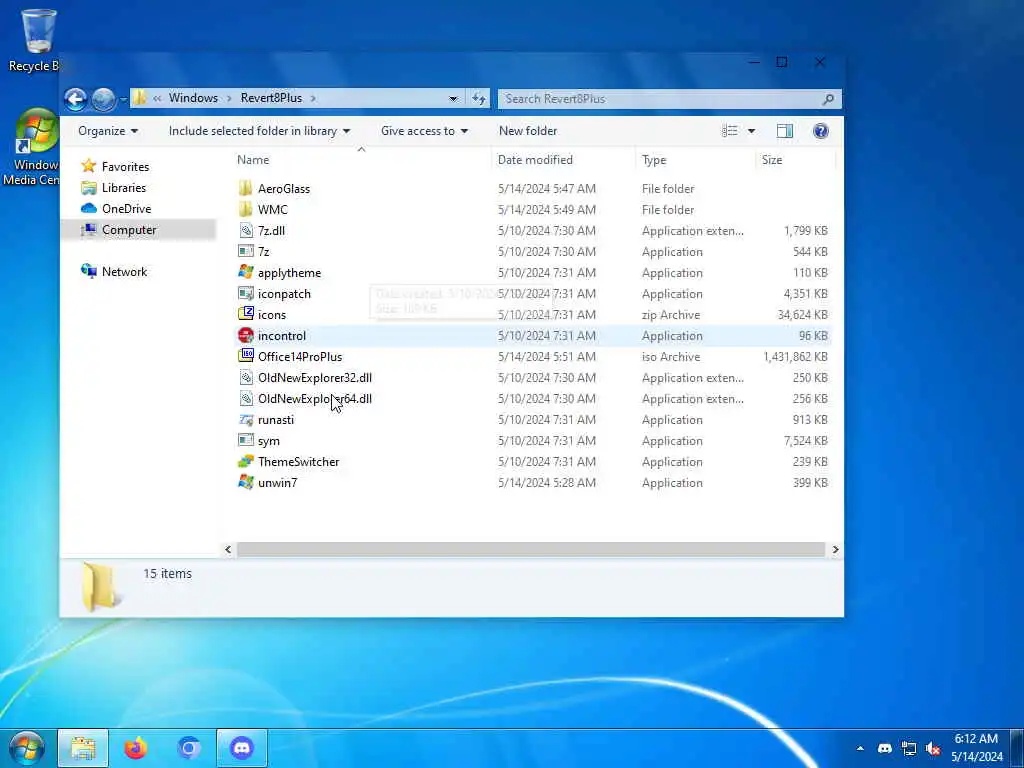The width and height of the screenshot is (1024, 768).
Task: Show hidden system tray icons arrow
Action: pos(860,748)
